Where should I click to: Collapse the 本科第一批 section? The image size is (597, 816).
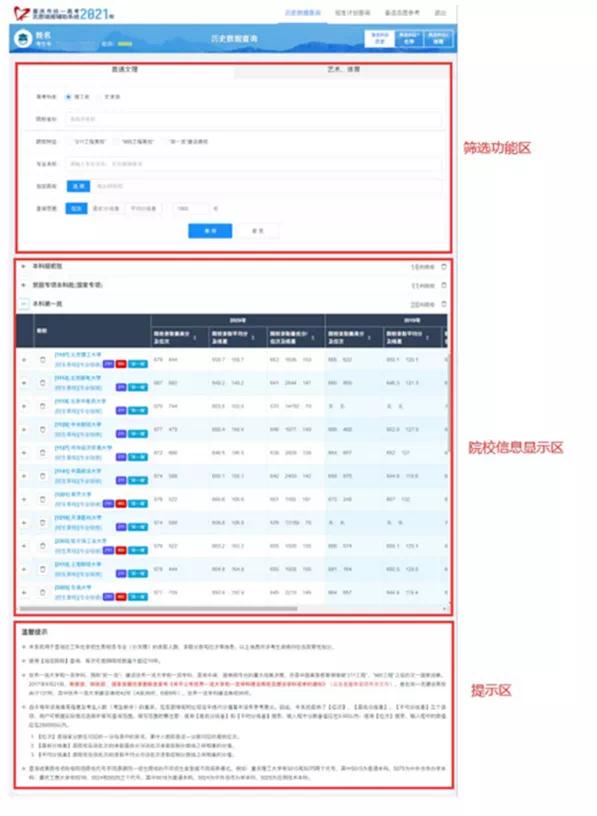tap(23, 303)
